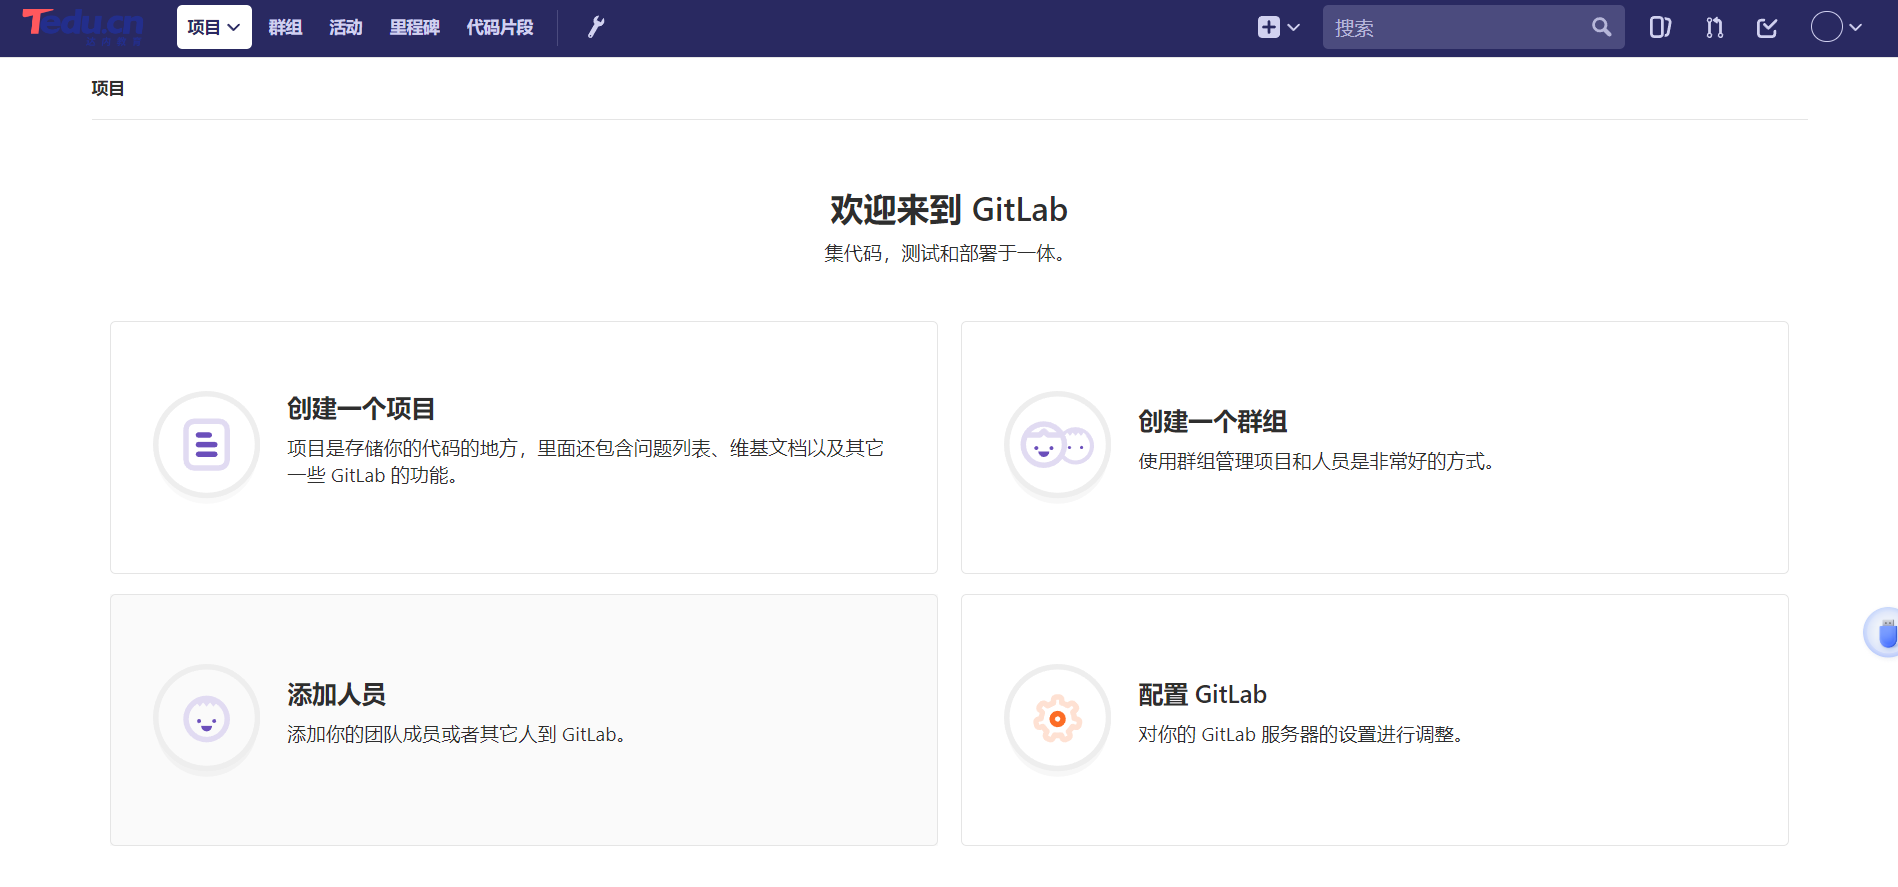Click the 对你的 GitLab 服务器 description

pos(1301,734)
